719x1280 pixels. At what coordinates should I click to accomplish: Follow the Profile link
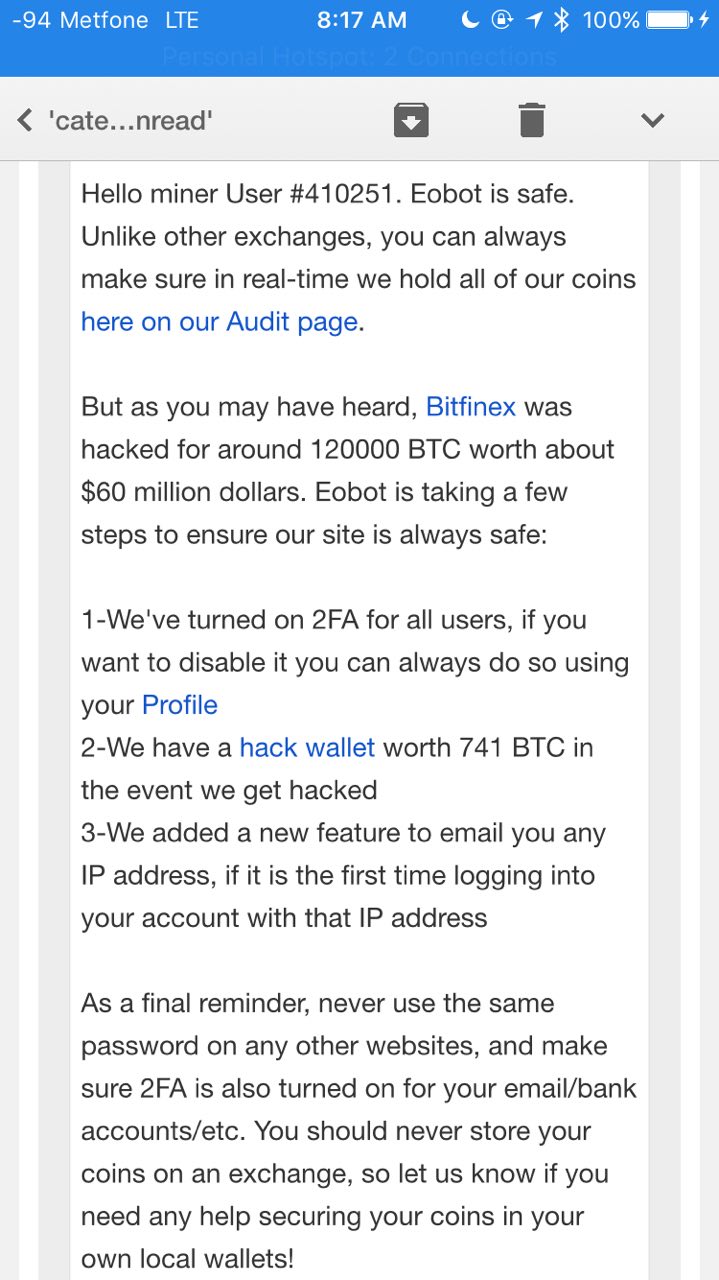click(180, 705)
